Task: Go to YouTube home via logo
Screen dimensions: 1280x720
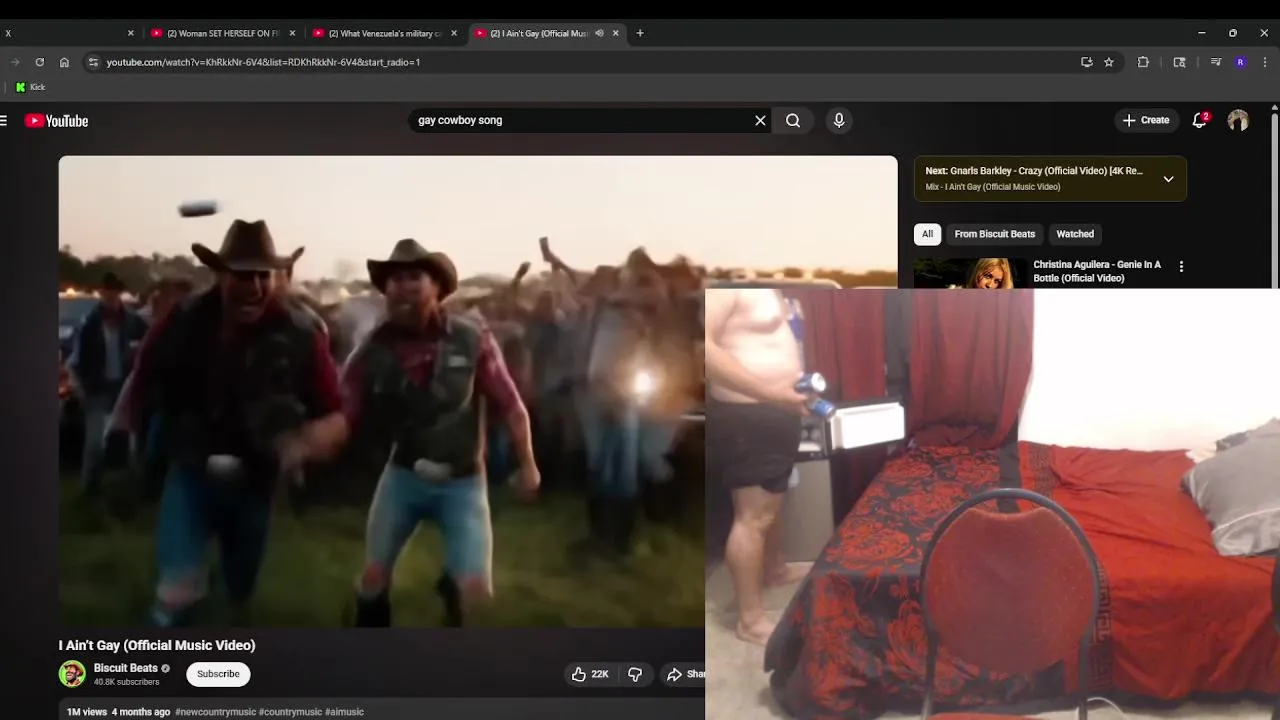Action: click(x=57, y=121)
